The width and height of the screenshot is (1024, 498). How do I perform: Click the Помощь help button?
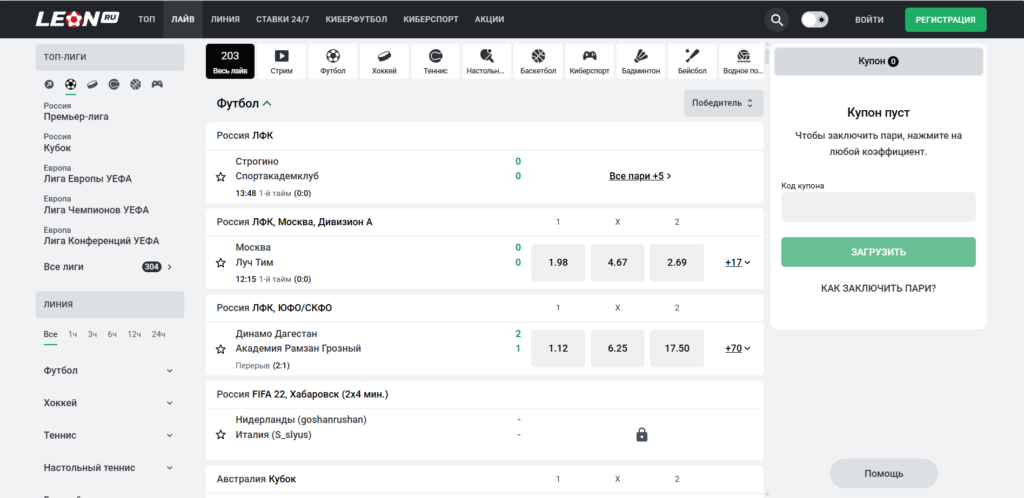[x=884, y=474]
